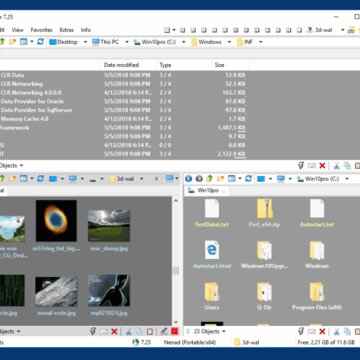Expand Win10pro (C:) dropdown in top breadcrumb

click(183, 42)
